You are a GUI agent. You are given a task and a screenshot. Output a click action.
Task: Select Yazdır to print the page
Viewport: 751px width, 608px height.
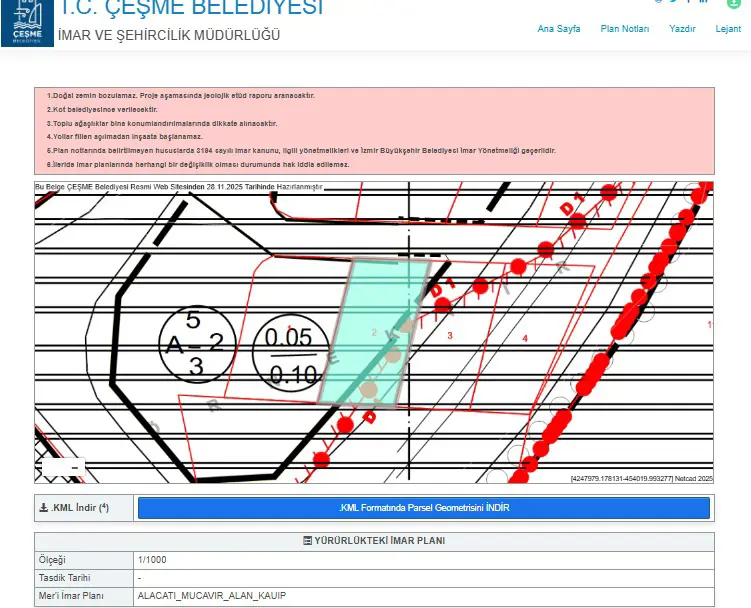[x=682, y=29]
